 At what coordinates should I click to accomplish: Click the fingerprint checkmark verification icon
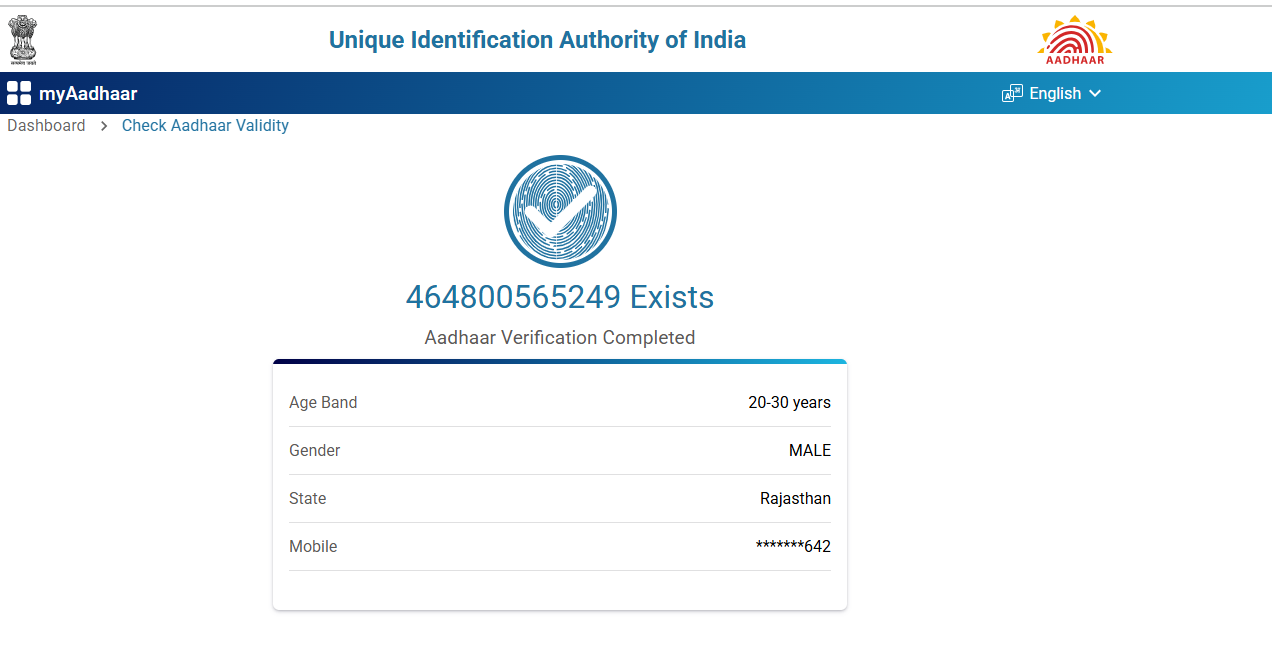560,211
